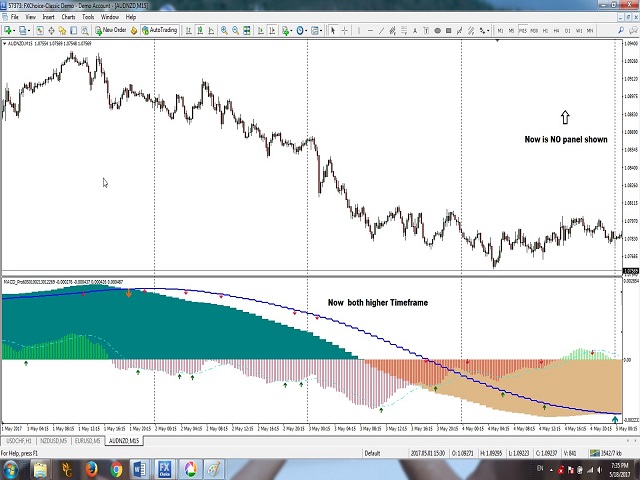640x480 pixels.
Task: Toggle the Terminal window icon
Action: 73,30
